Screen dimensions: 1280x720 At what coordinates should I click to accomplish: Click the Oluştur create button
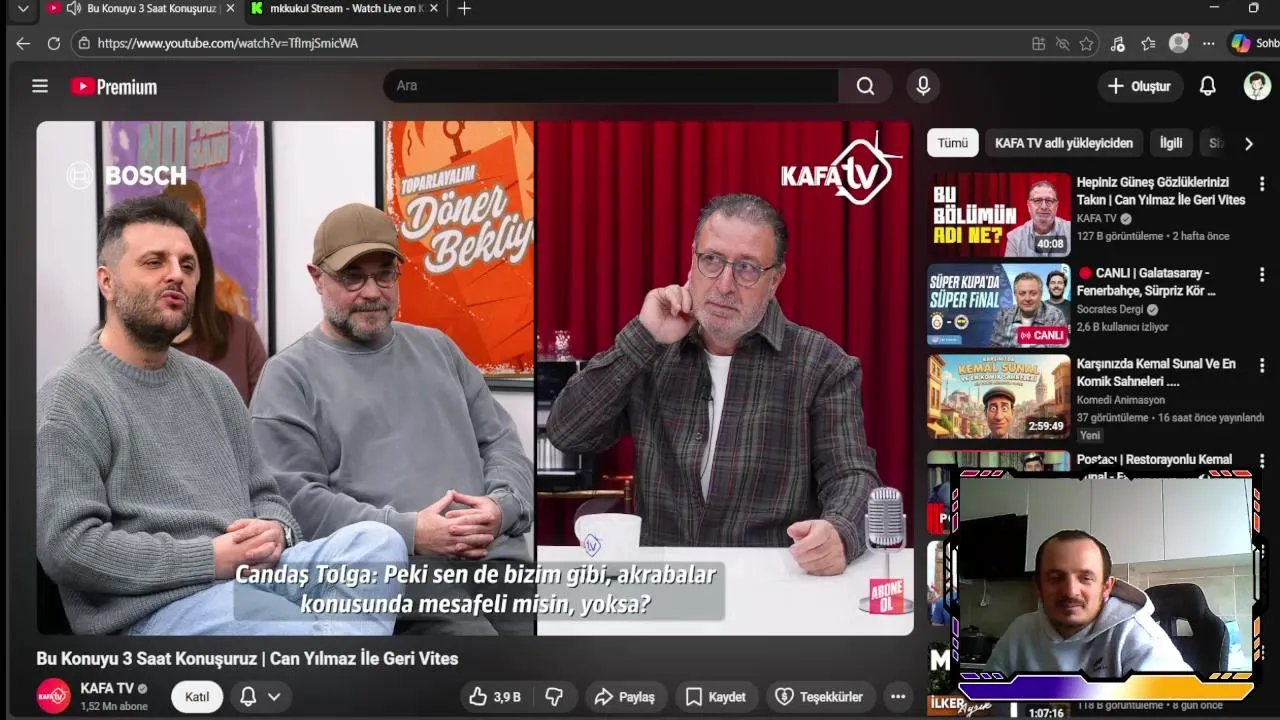(x=1140, y=86)
